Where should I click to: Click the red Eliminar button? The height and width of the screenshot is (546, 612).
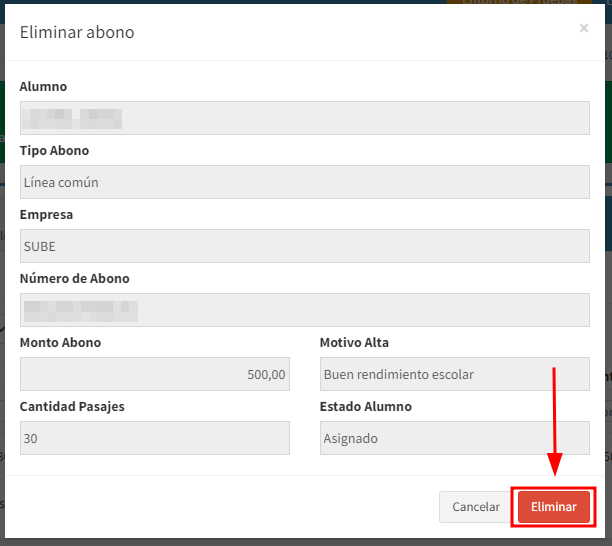(553, 507)
